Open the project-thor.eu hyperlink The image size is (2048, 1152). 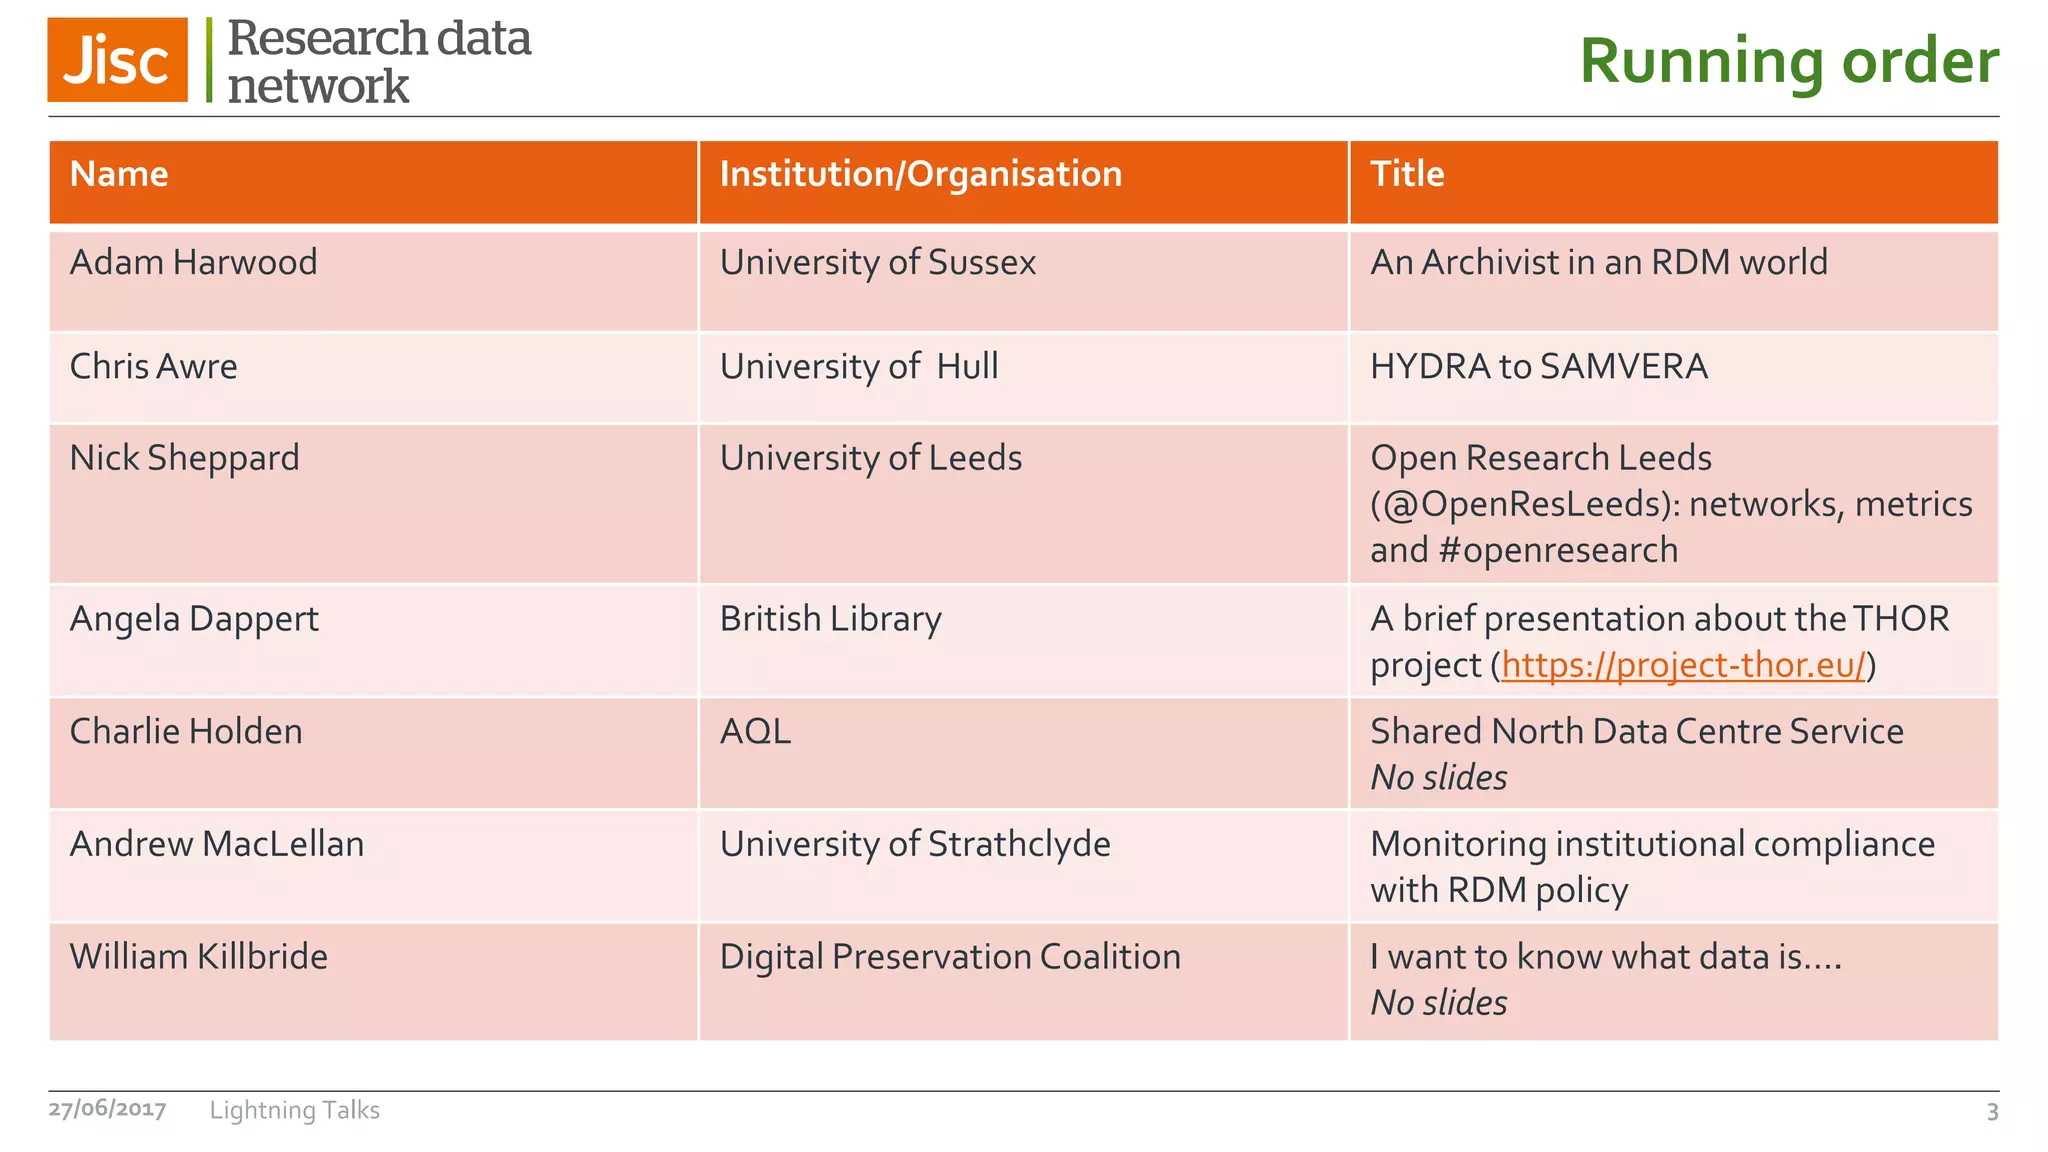(x=1684, y=665)
